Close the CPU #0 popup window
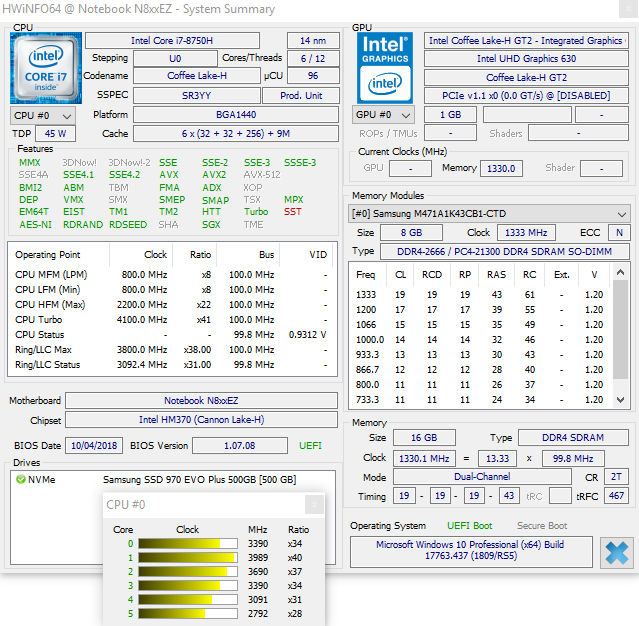The height and width of the screenshot is (626, 639). point(314,505)
